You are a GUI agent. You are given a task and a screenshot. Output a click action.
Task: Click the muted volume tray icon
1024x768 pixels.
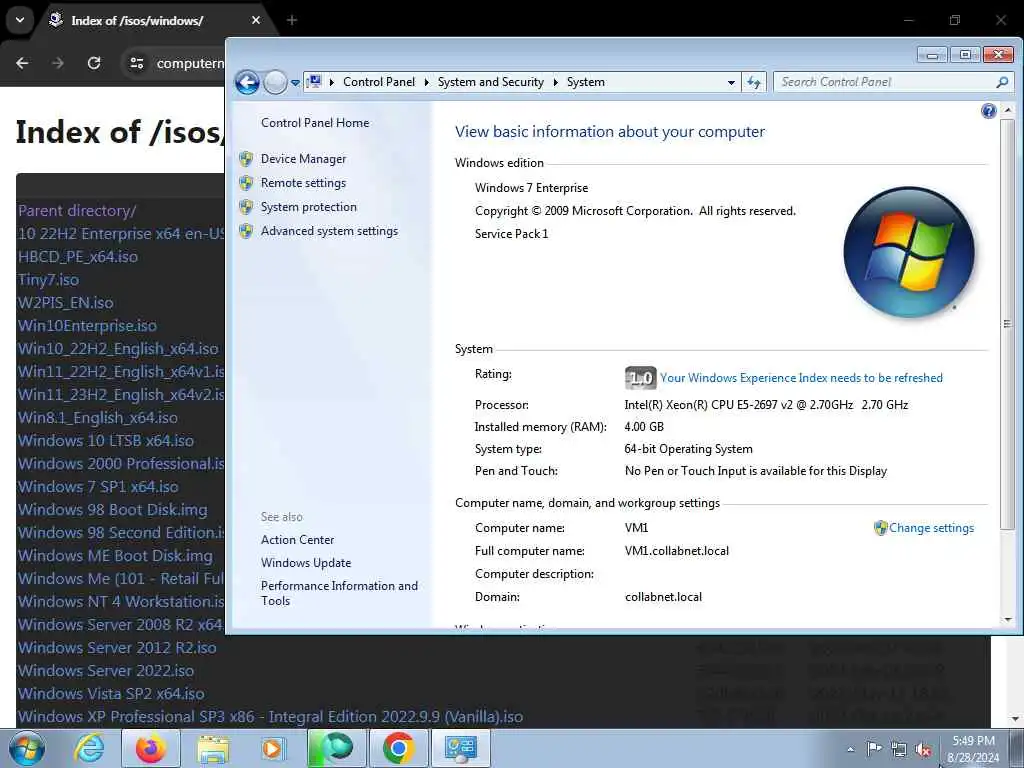tap(923, 750)
